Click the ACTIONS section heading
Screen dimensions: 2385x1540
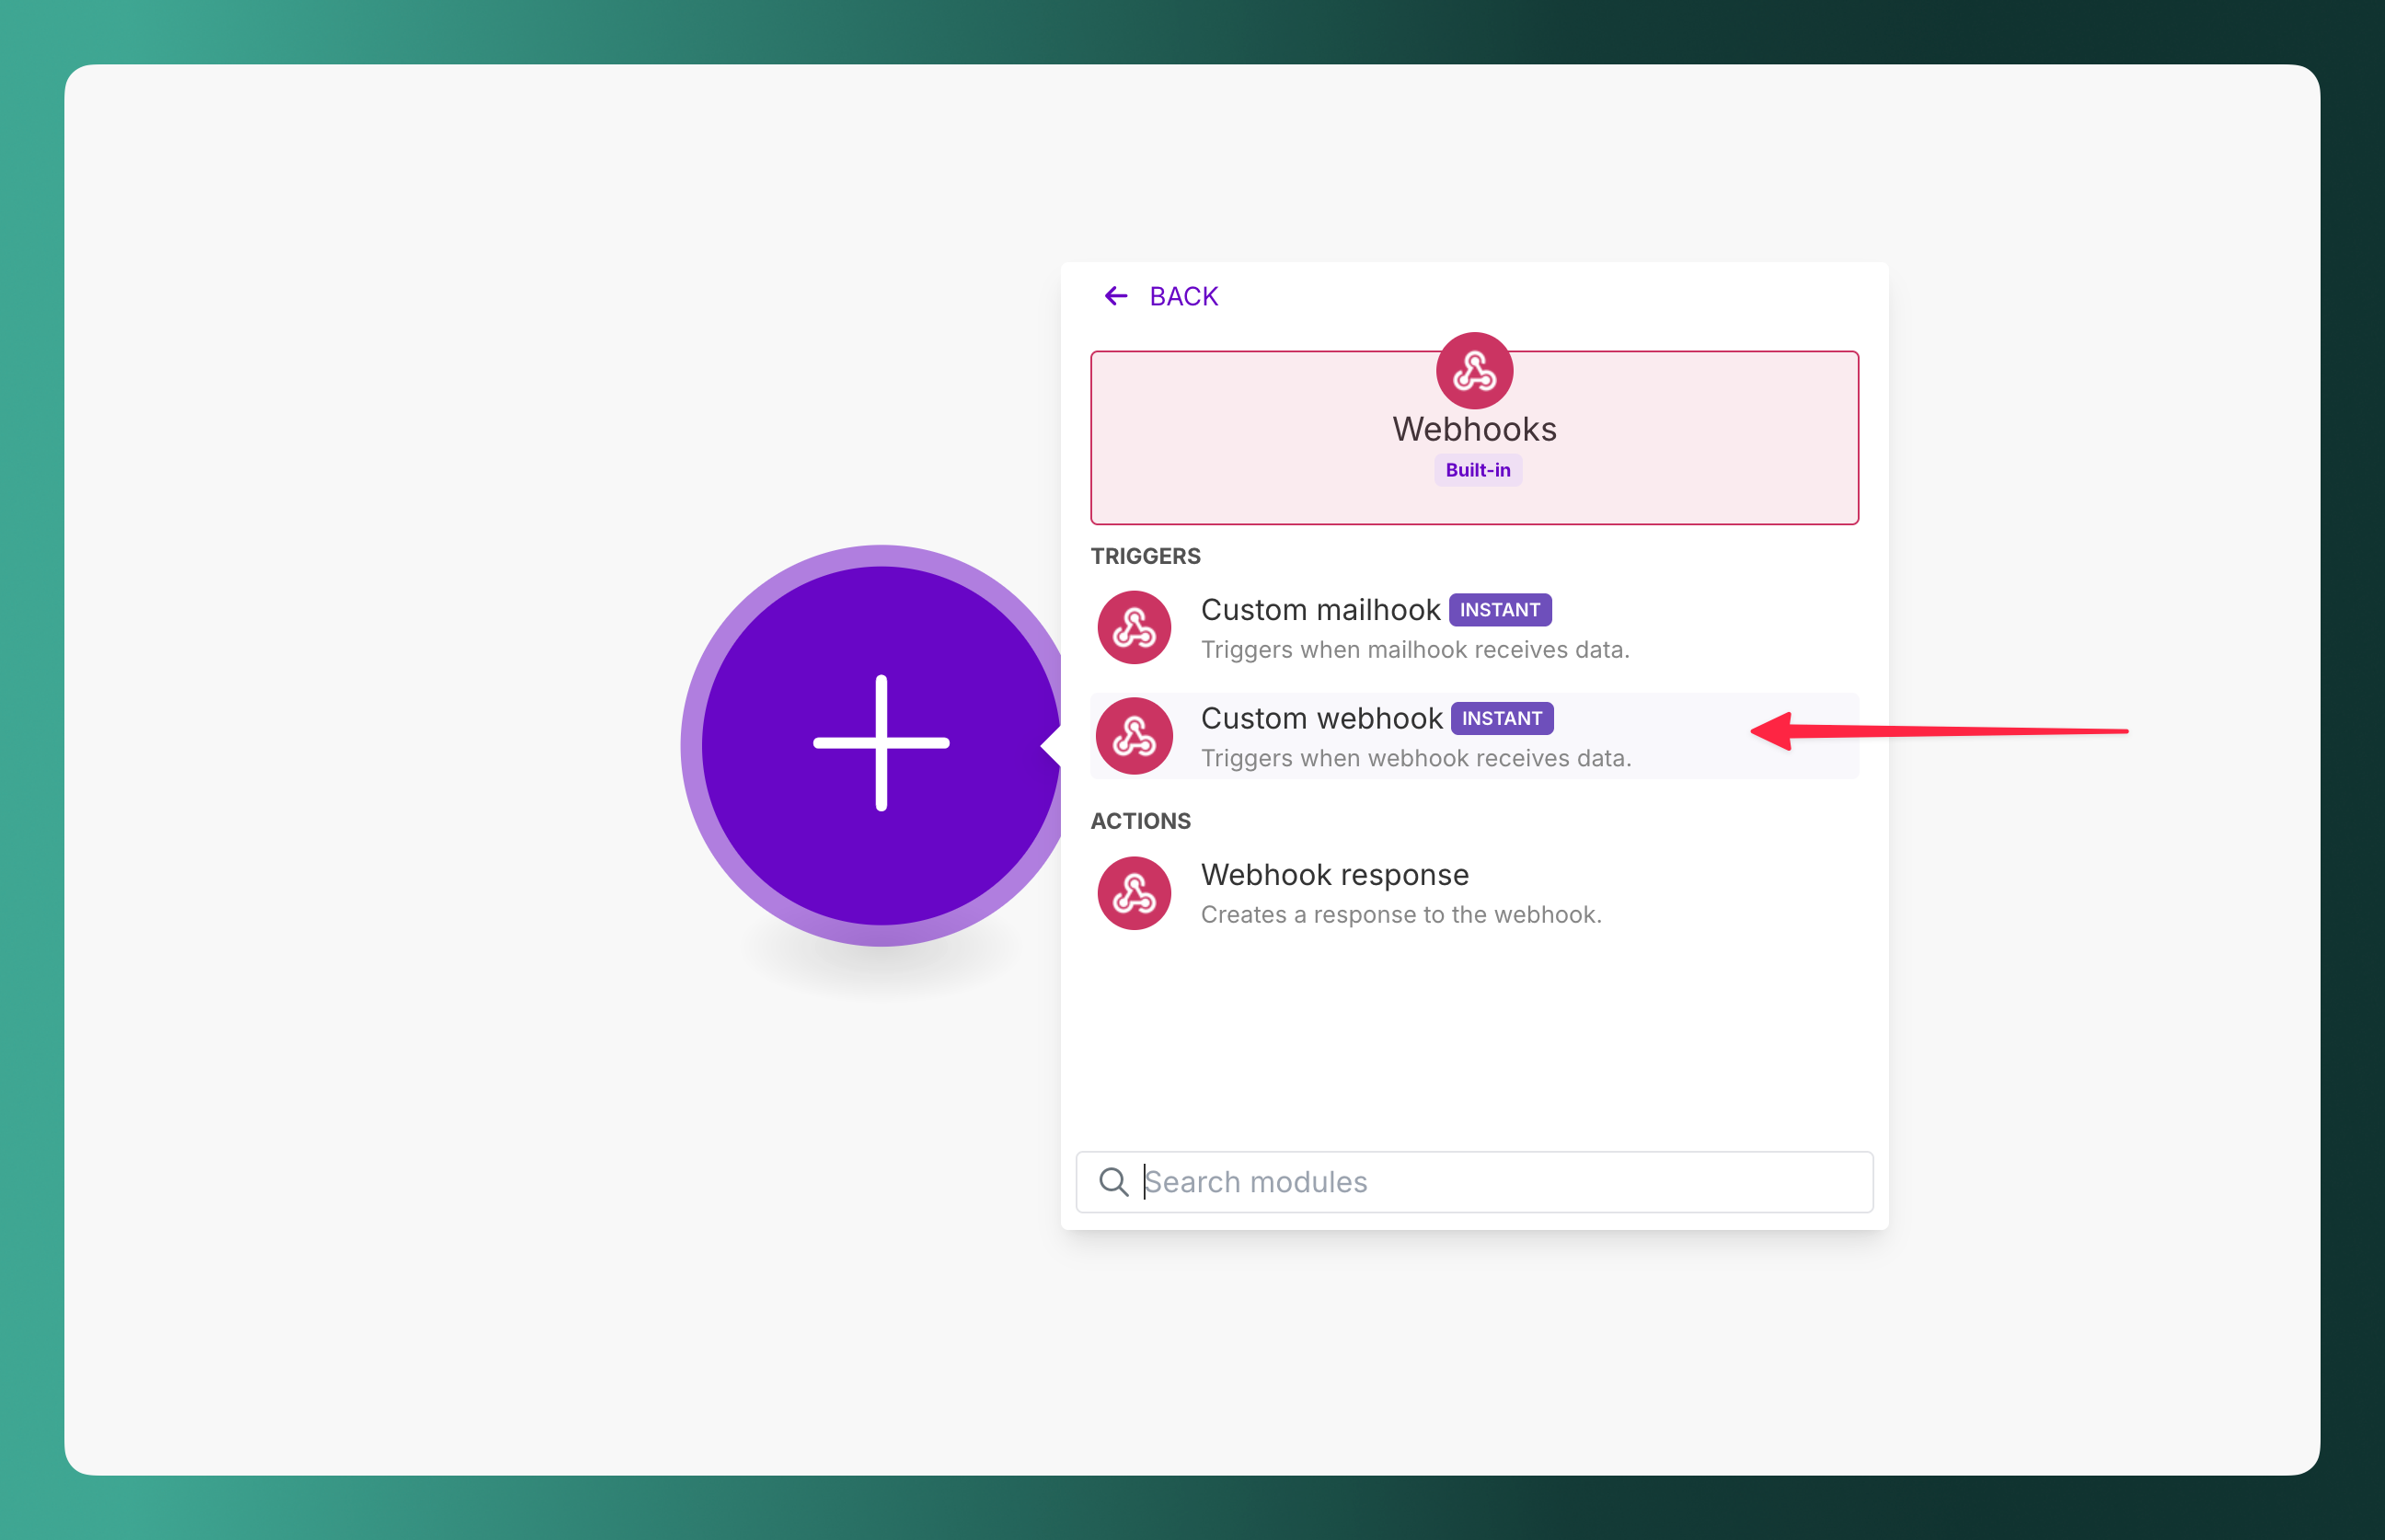click(1140, 820)
